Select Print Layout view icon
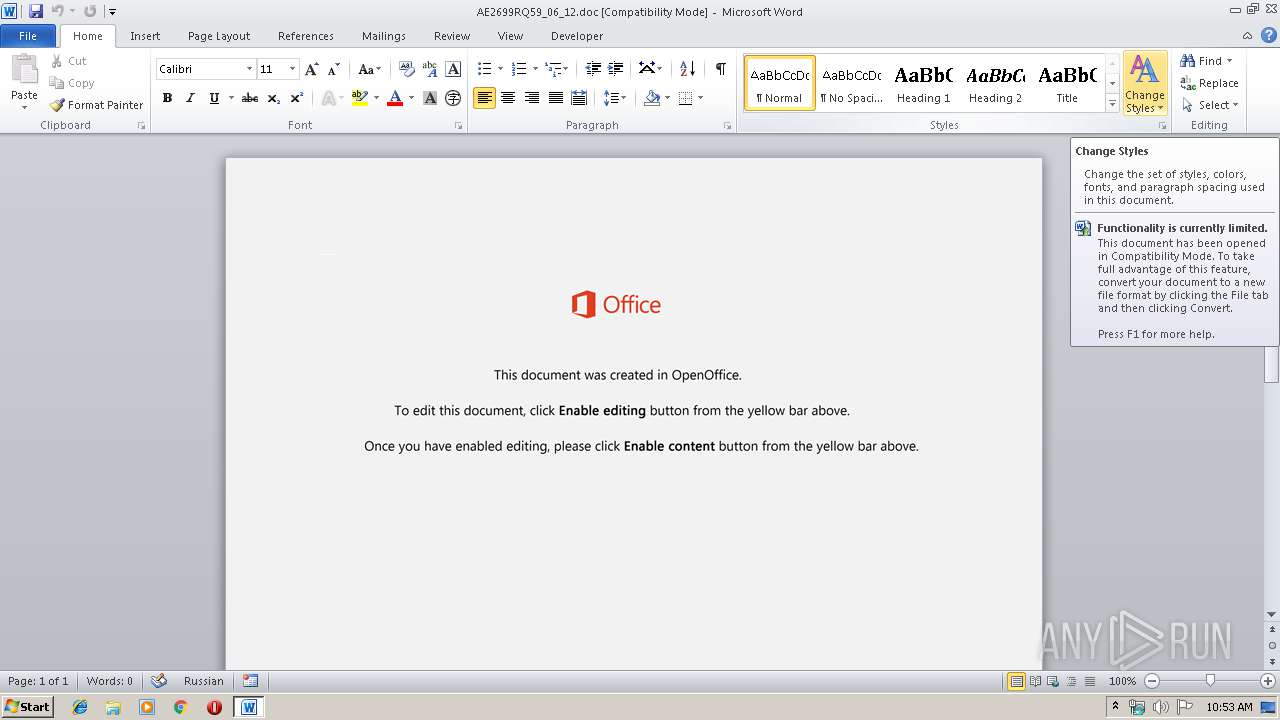This screenshot has height=720, width=1280. (x=1016, y=681)
